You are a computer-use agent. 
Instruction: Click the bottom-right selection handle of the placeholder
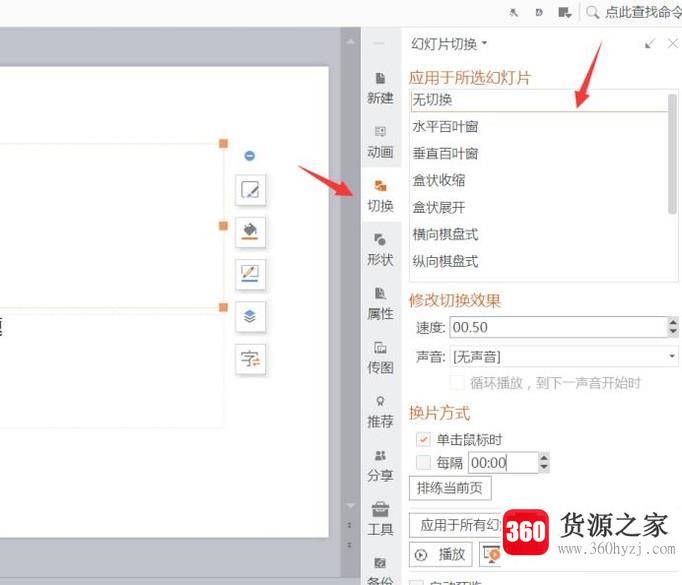(223, 308)
